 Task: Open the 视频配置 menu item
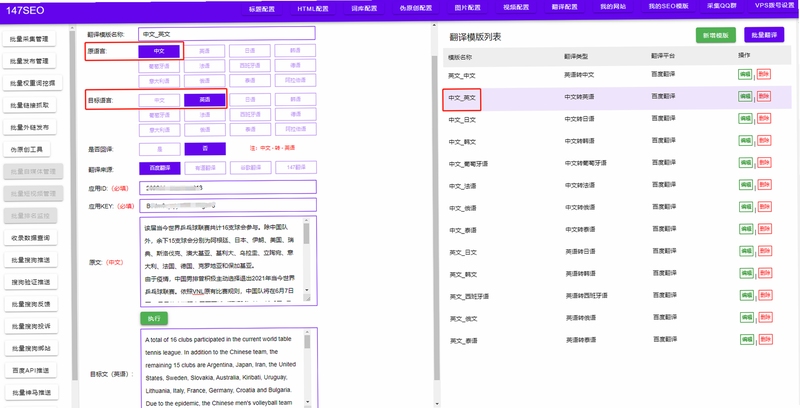coord(516,8)
